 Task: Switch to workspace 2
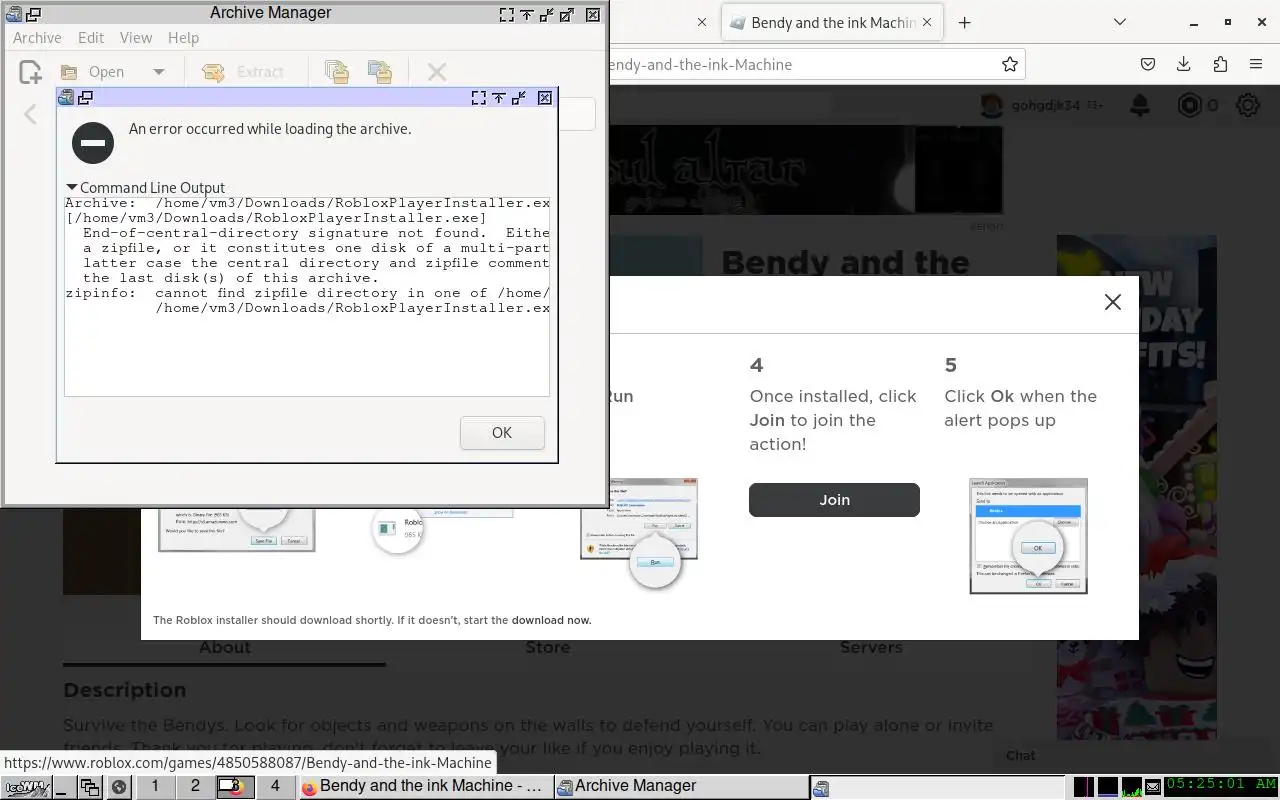(195, 787)
